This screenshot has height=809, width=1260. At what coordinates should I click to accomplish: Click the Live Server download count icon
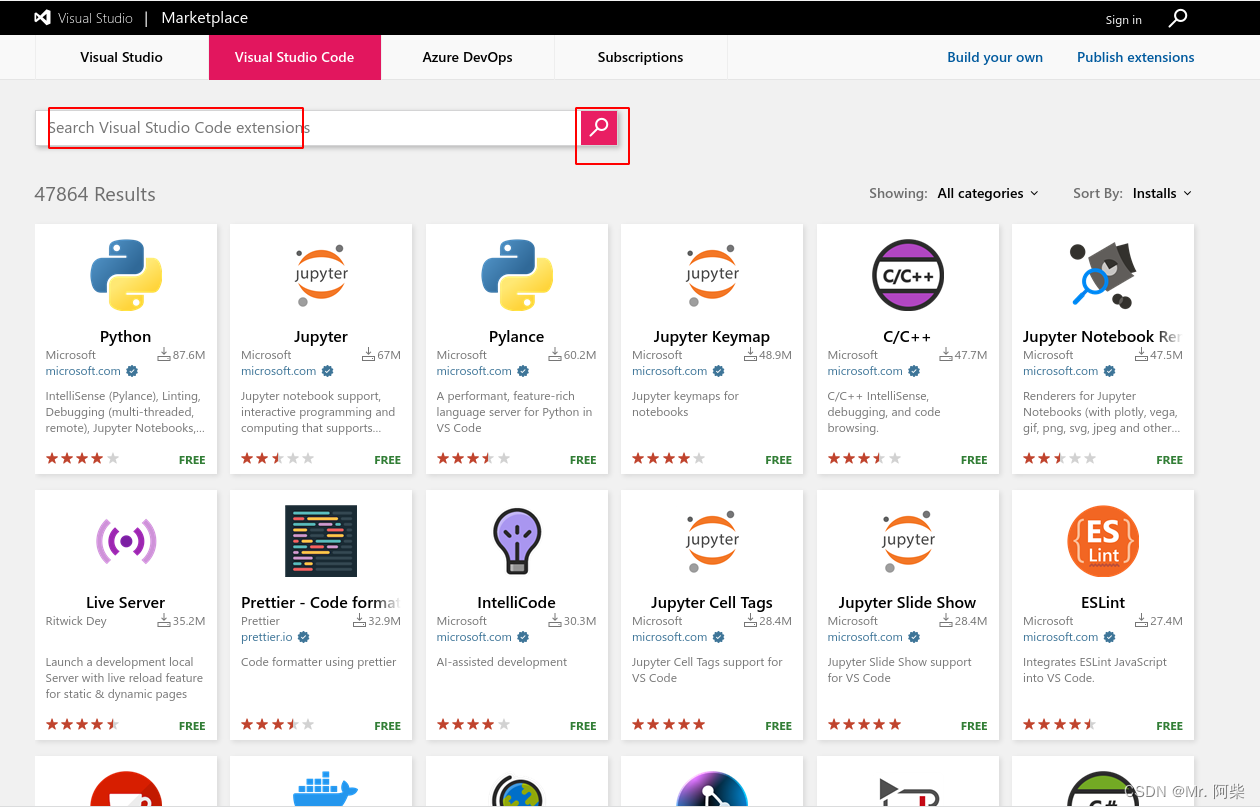point(164,620)
